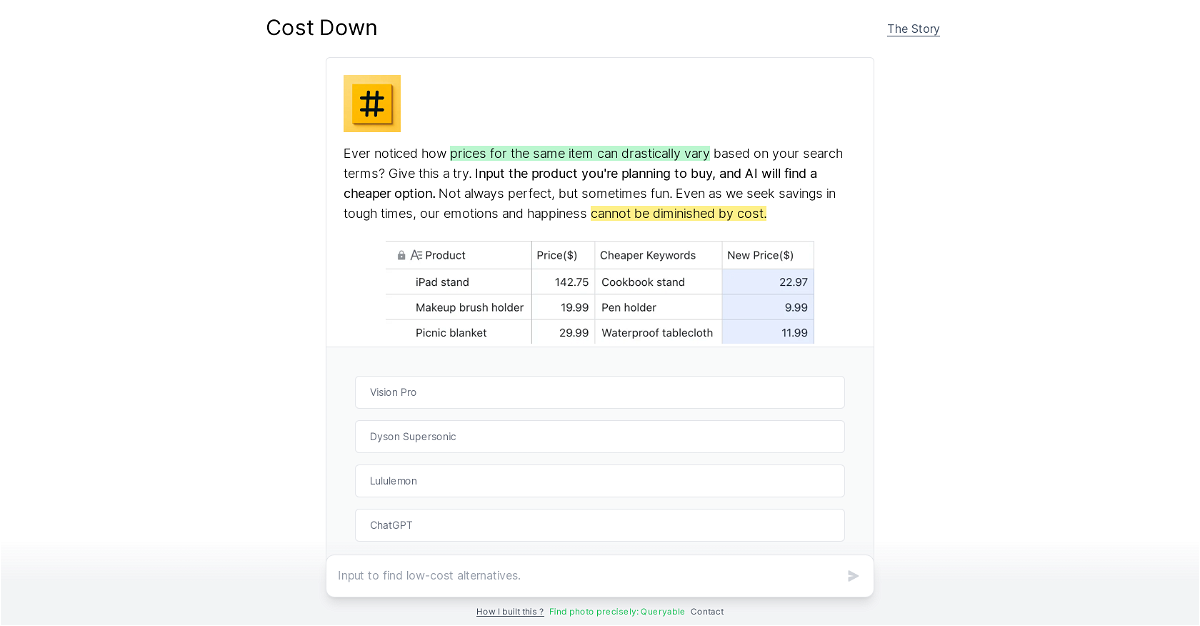Click the Waterproof tablecloth cell
Image resolution: width=1200 pixels, height=626 pixels.
657,333
